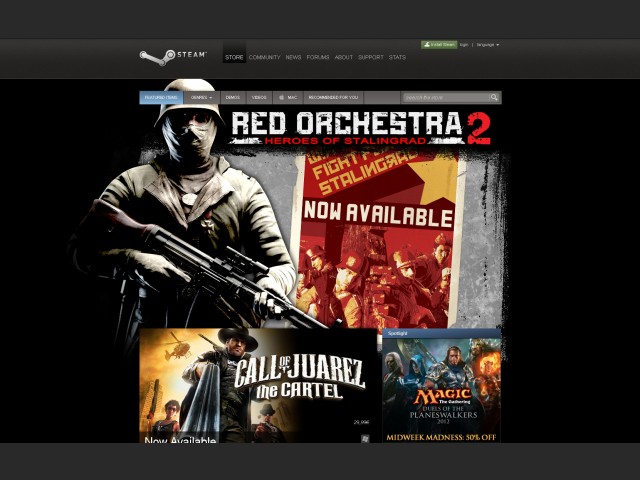
Task: Click into the search the store field
Action: [446, 98]
